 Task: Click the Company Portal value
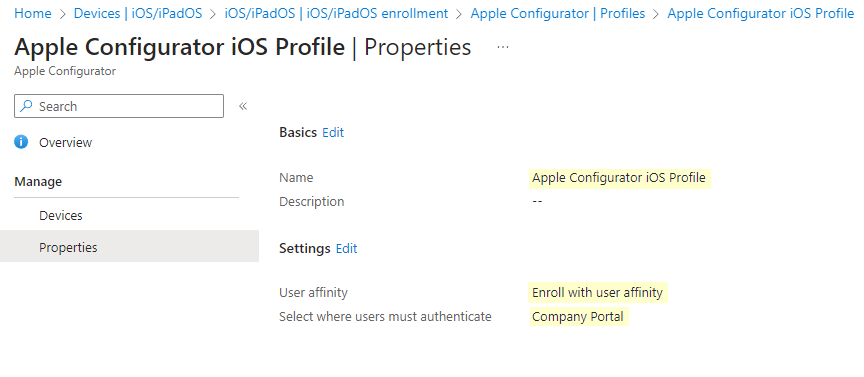point(578,317)
